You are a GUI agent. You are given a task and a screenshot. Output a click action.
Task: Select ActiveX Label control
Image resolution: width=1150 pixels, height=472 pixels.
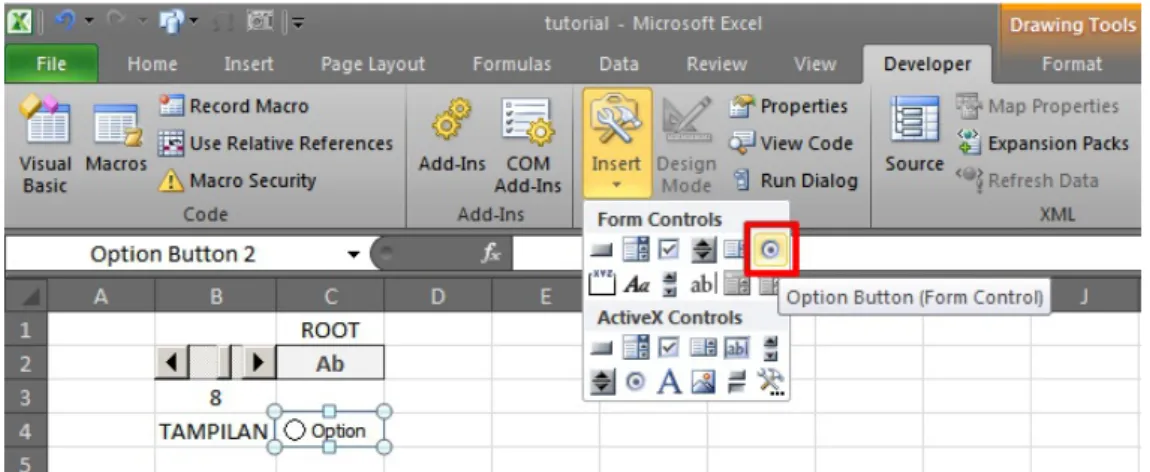pos(667,382)
